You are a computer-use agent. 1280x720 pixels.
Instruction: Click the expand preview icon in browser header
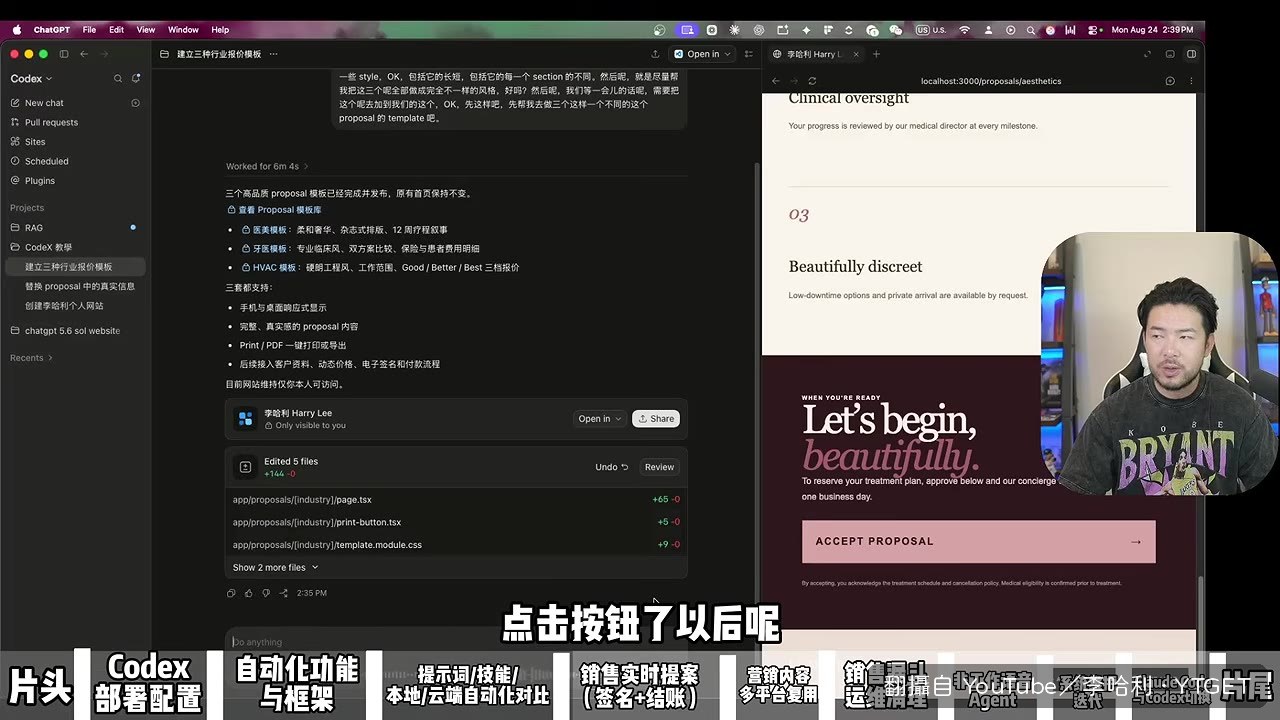(1147, 54)
